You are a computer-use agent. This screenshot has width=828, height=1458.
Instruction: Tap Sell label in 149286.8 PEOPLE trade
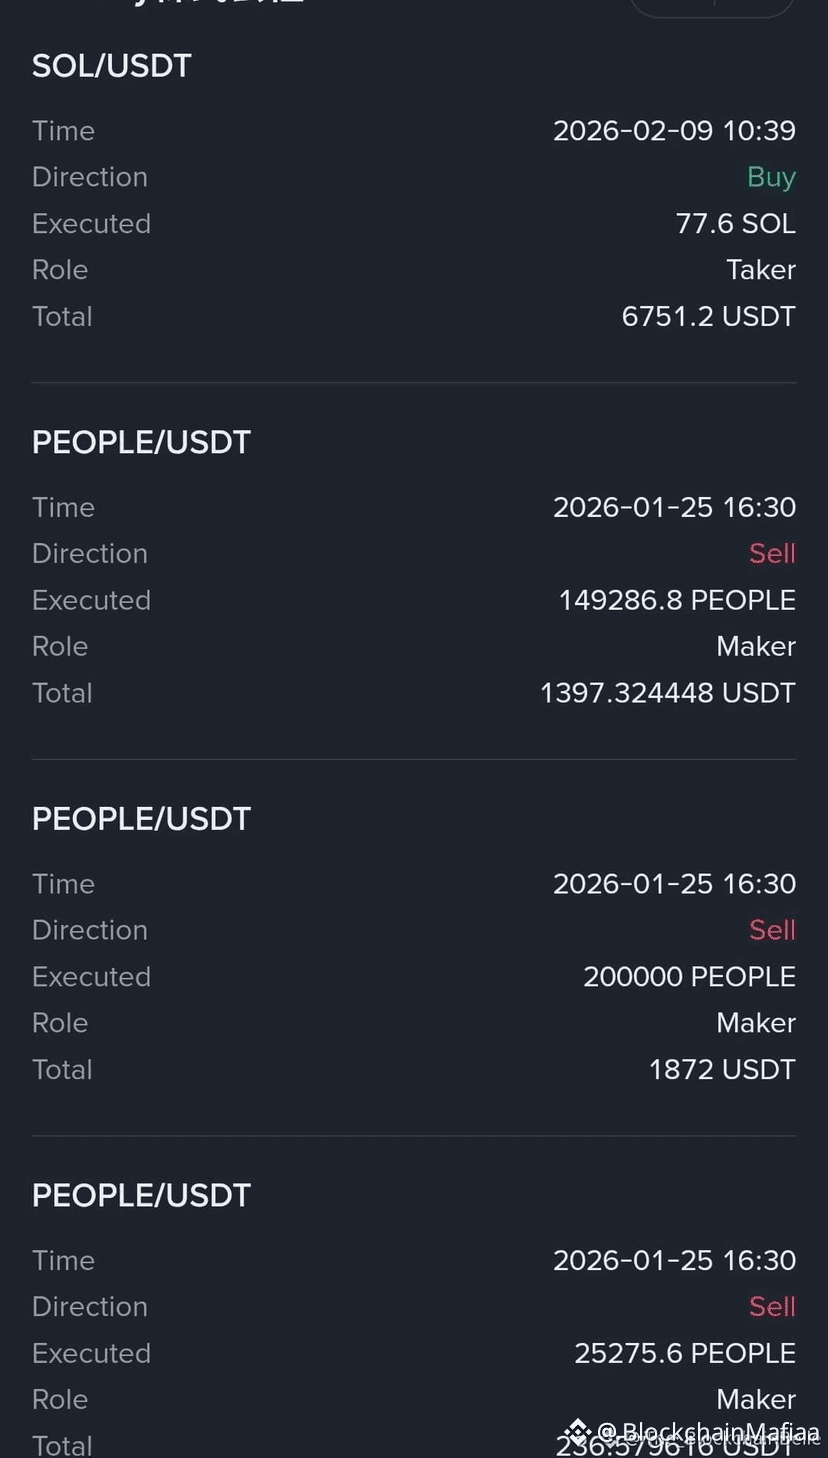coord(772,553)
